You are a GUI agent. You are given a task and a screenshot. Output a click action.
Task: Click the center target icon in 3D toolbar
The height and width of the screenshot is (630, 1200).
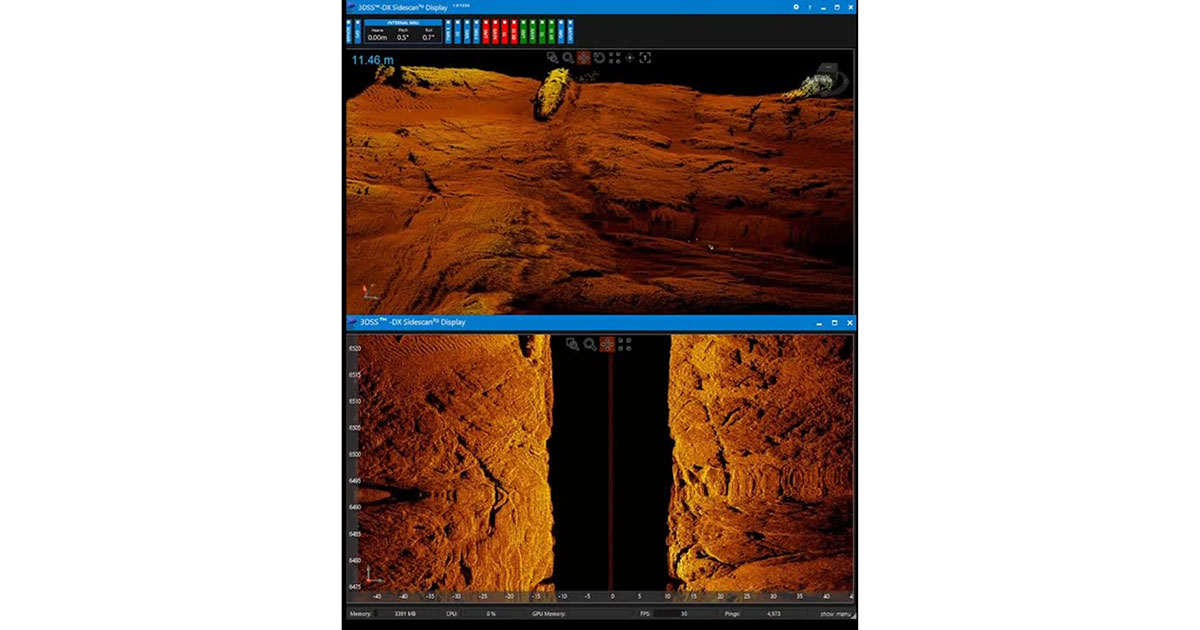click(630, 58)
